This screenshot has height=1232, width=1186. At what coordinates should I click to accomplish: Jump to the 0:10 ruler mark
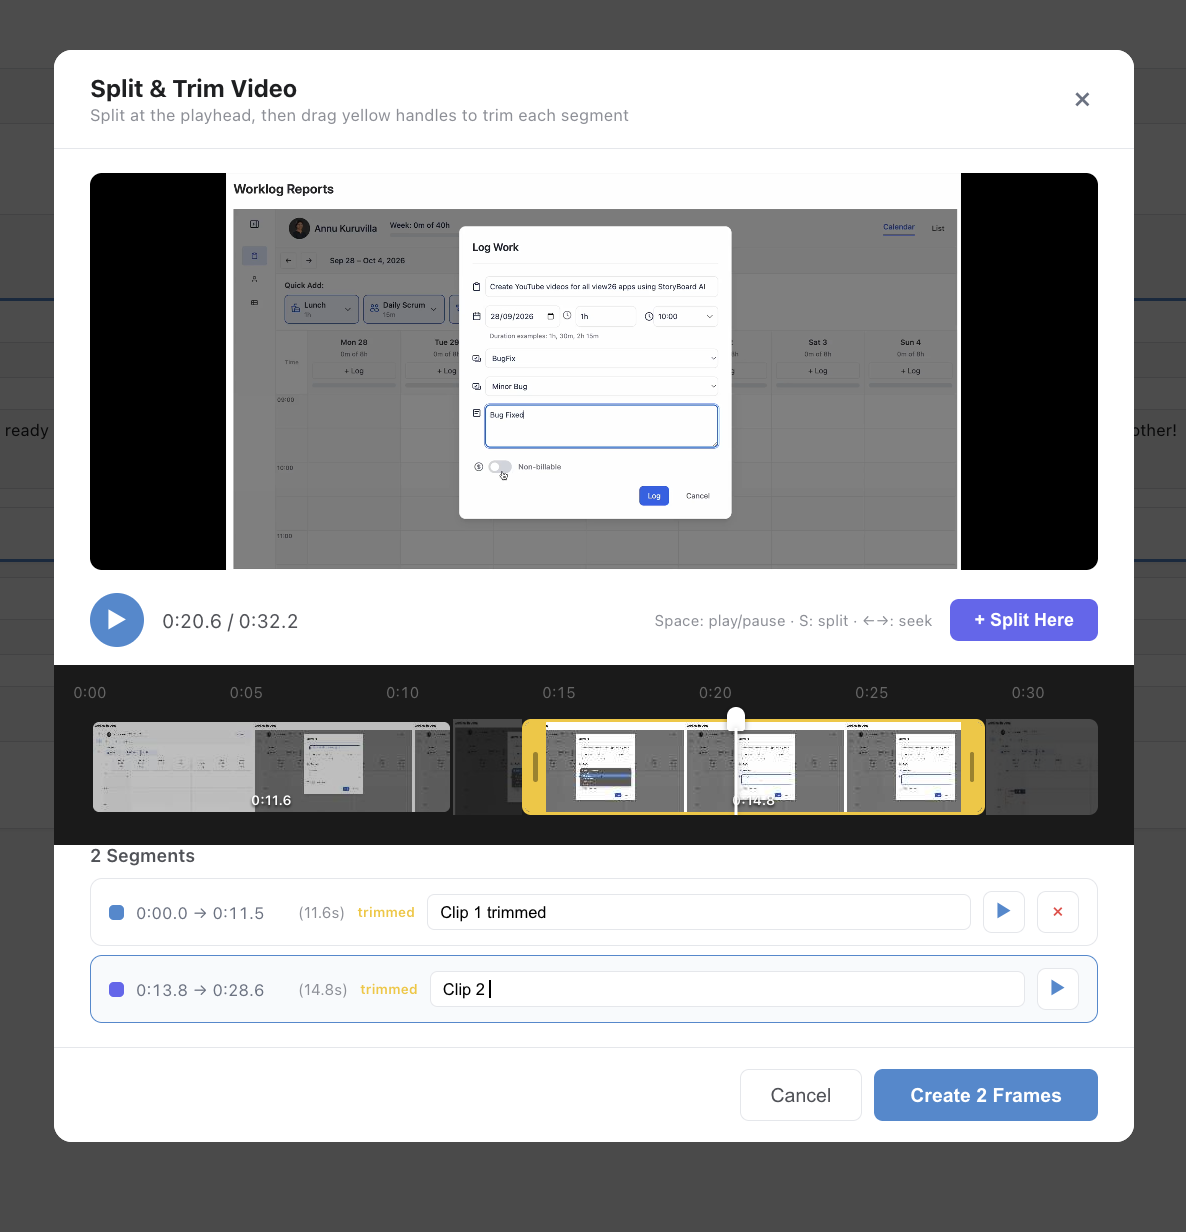(x=403, y=692)
